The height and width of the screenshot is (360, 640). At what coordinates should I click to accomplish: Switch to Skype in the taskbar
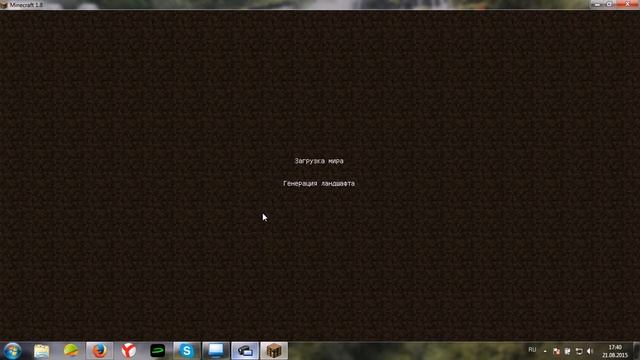[187, 351]
